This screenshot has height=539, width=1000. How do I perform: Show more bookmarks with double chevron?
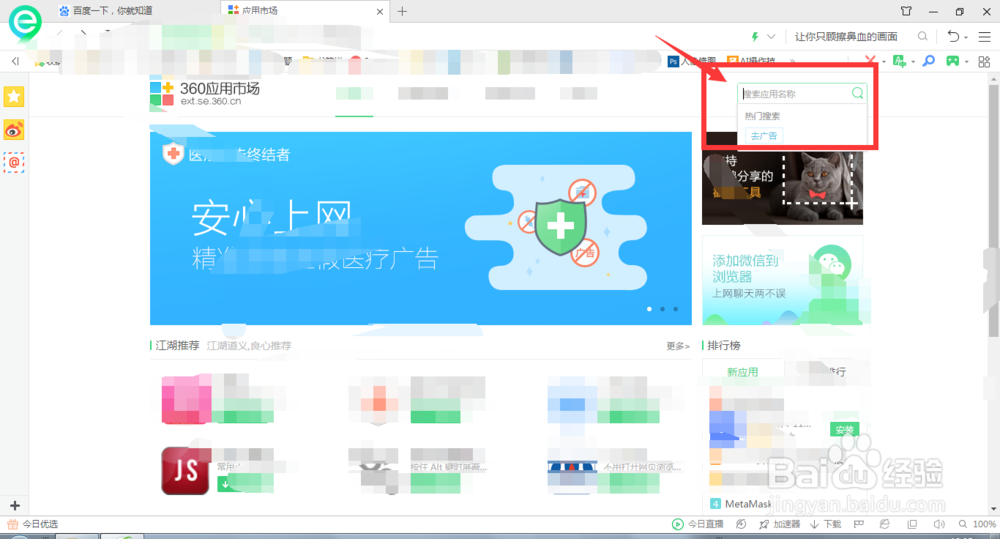pyautogui.click(x=793, y=61)
